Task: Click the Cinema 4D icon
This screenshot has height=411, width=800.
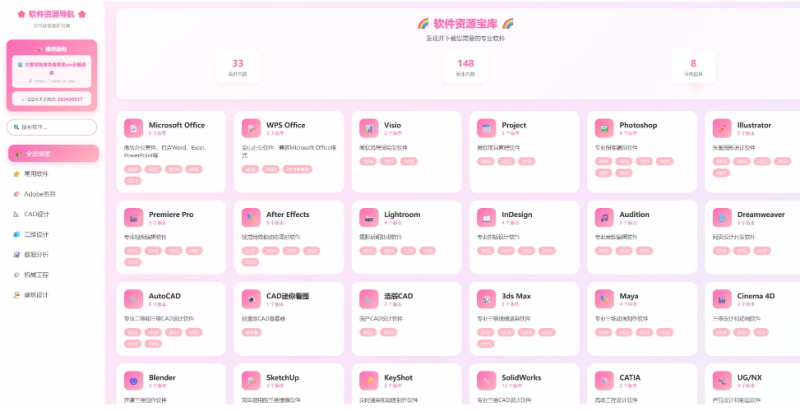Action: (x=722, y=299)
